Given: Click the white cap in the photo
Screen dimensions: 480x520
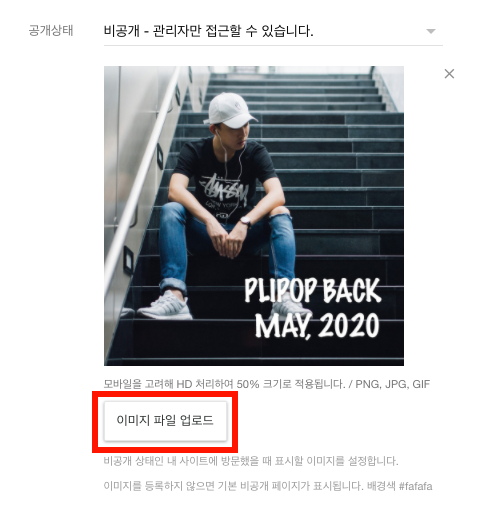Looking at the screenshot, I should tap(231, 110).
